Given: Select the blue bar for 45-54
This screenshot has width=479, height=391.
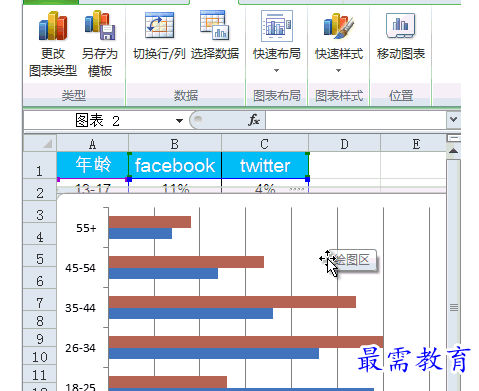Looking at the screenshot, I should (x=163, y=273).
